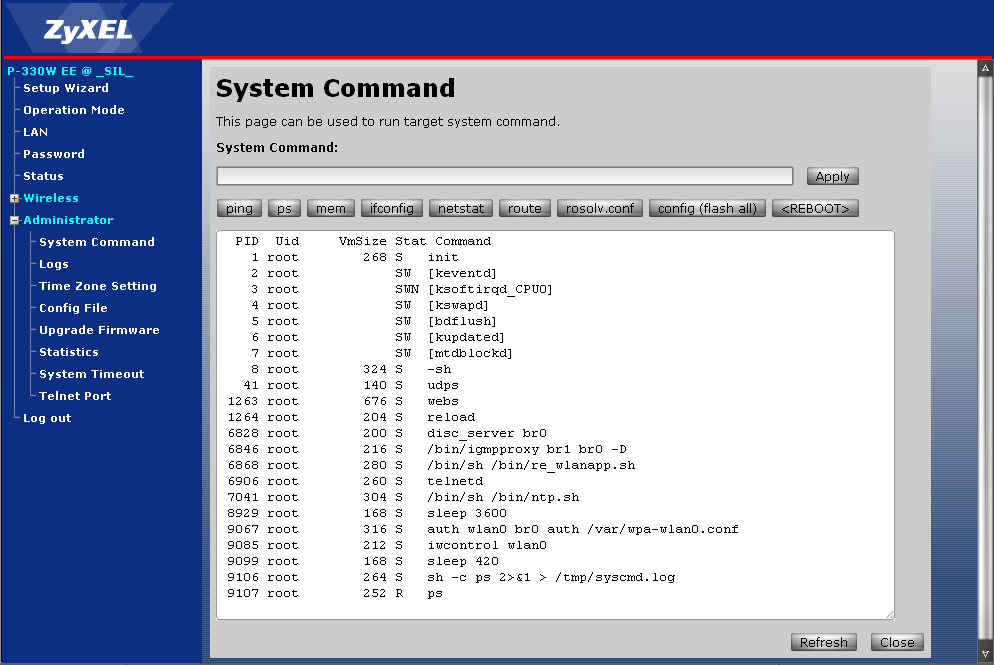Click the <REBOOT> button
Viewport: 994px width, 665px height.
(x=815, y=209)
